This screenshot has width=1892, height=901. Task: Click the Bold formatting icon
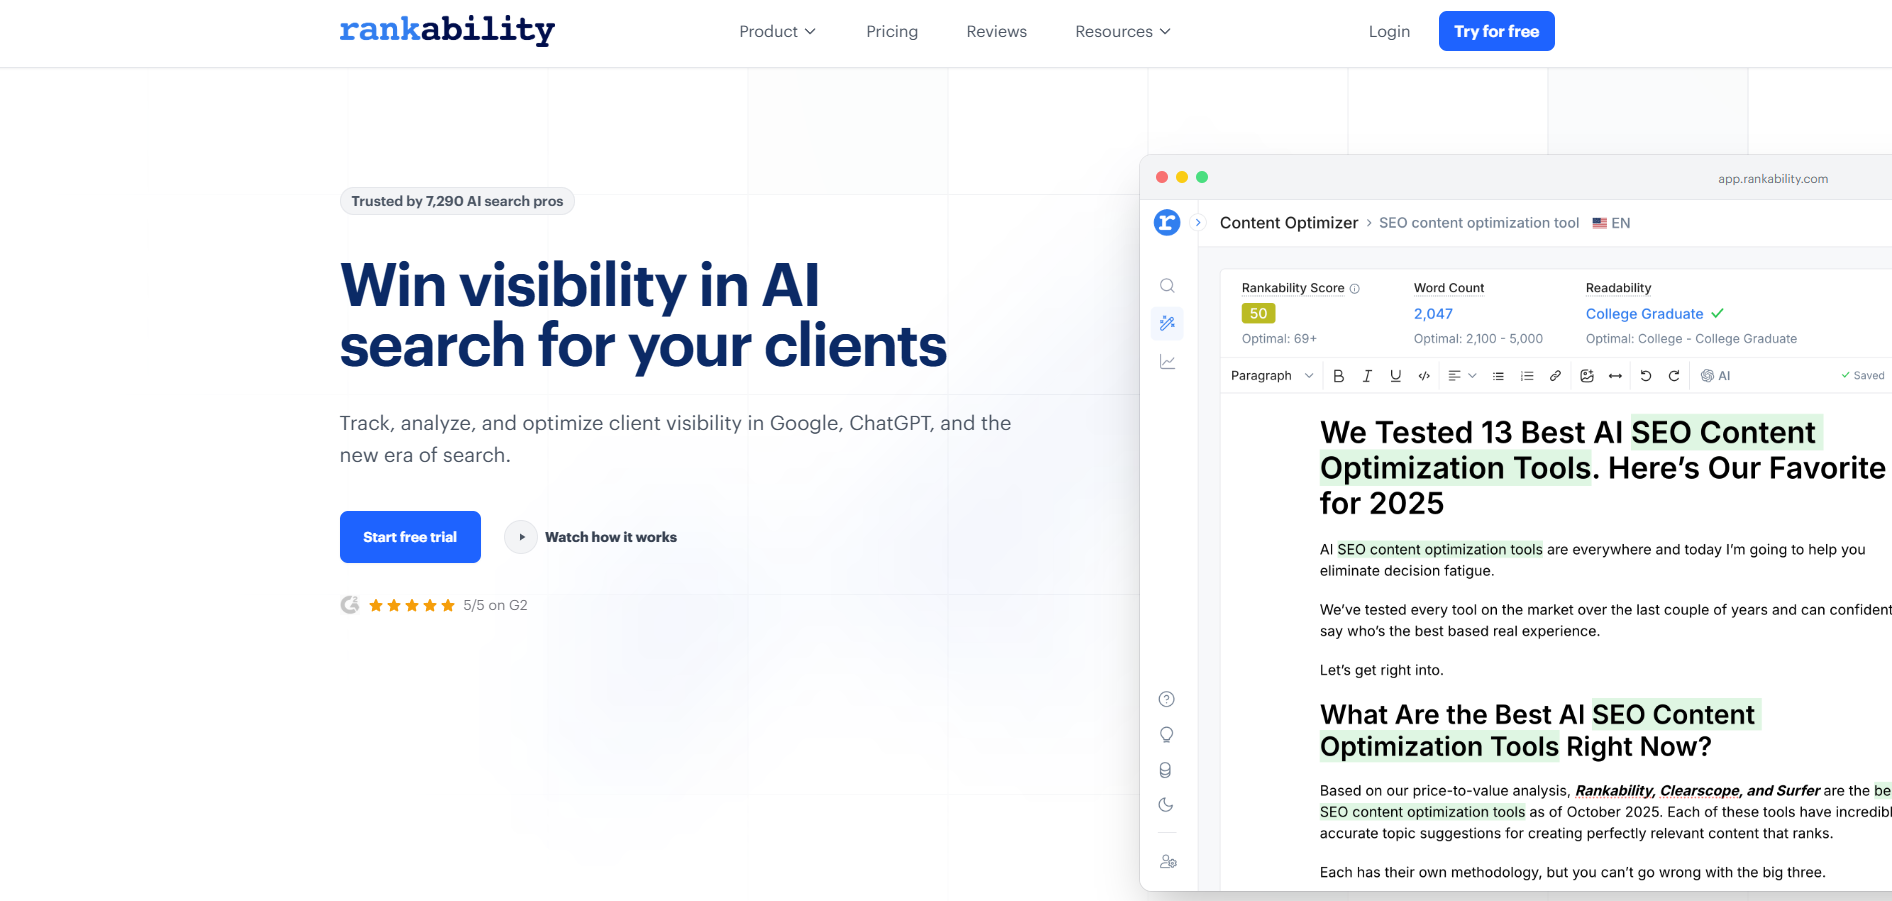point(1338,376)
